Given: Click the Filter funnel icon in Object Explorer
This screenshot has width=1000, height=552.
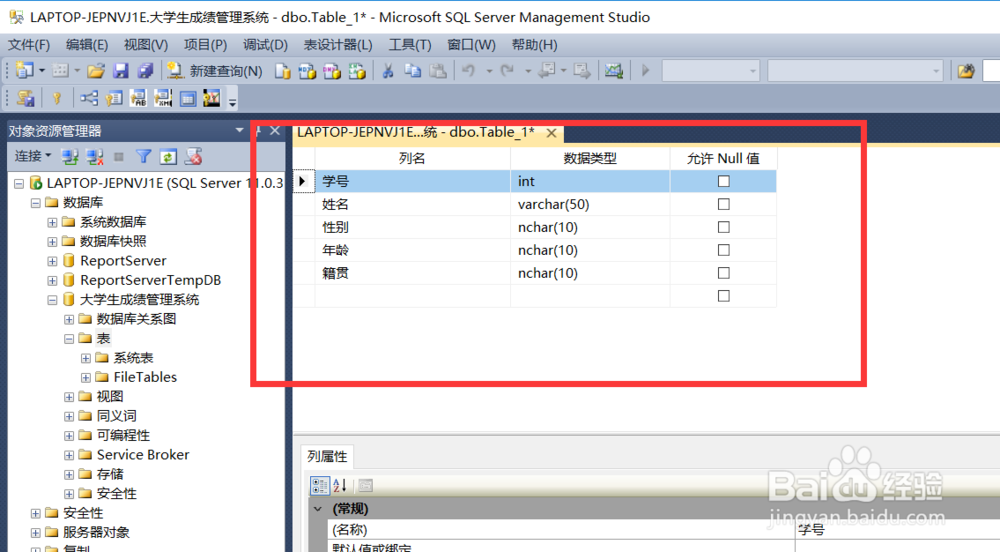Looking at the screenshot, I should point(143,156).
